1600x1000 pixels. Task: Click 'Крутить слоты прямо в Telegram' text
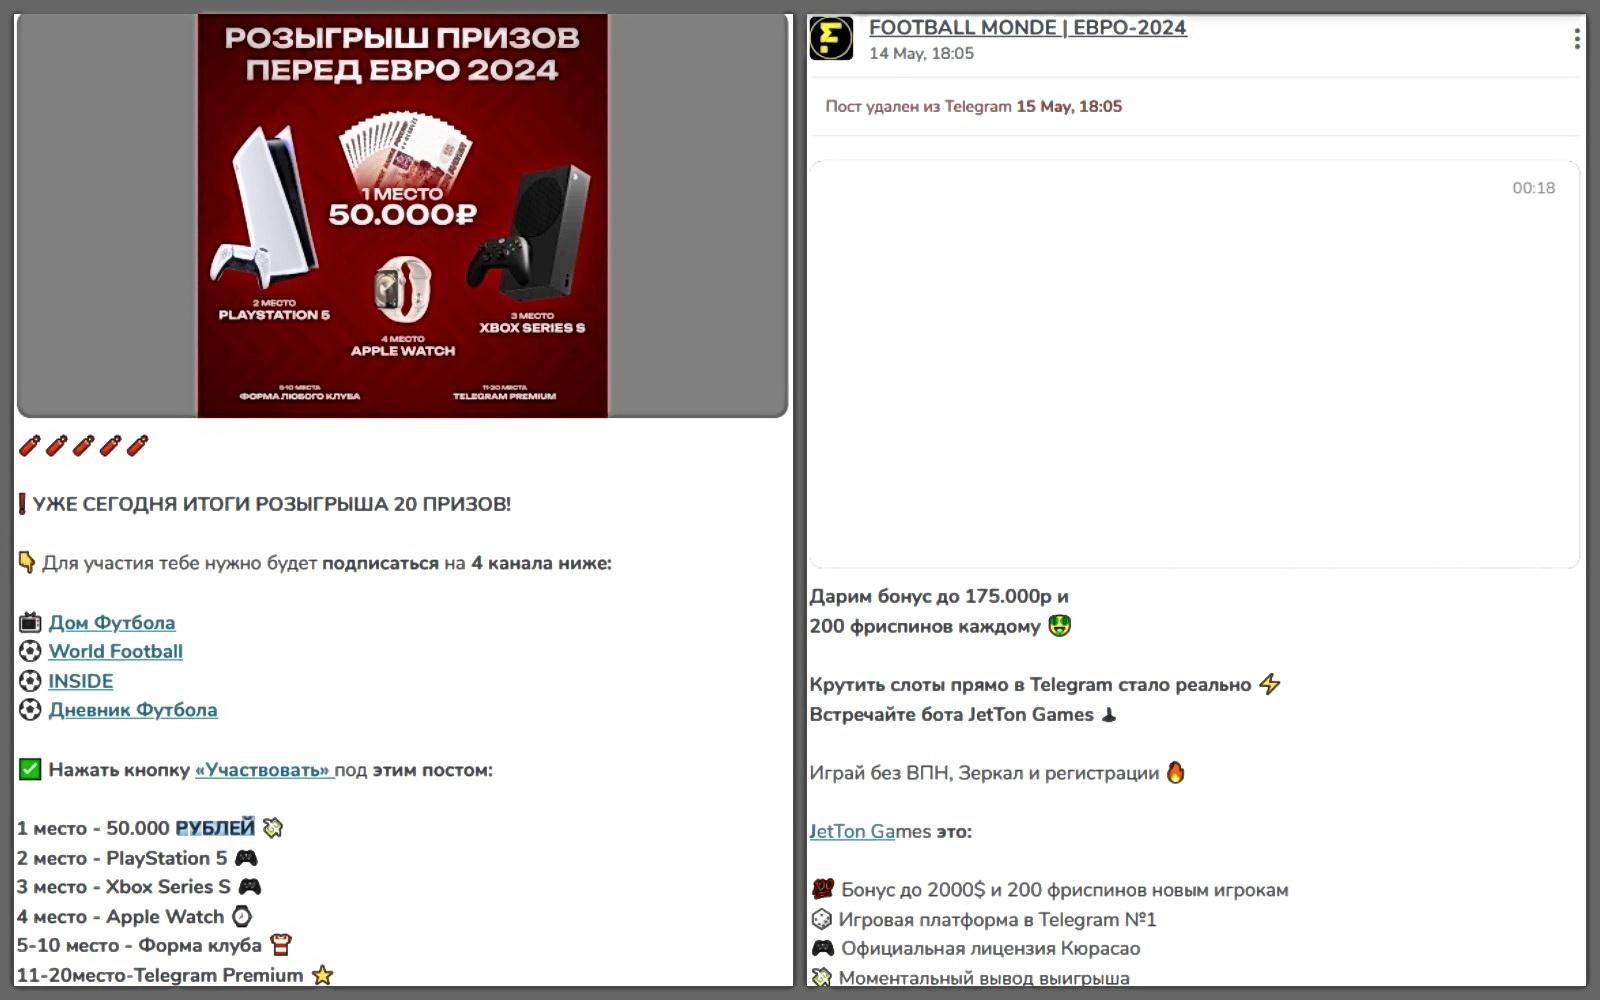point(961,685)
